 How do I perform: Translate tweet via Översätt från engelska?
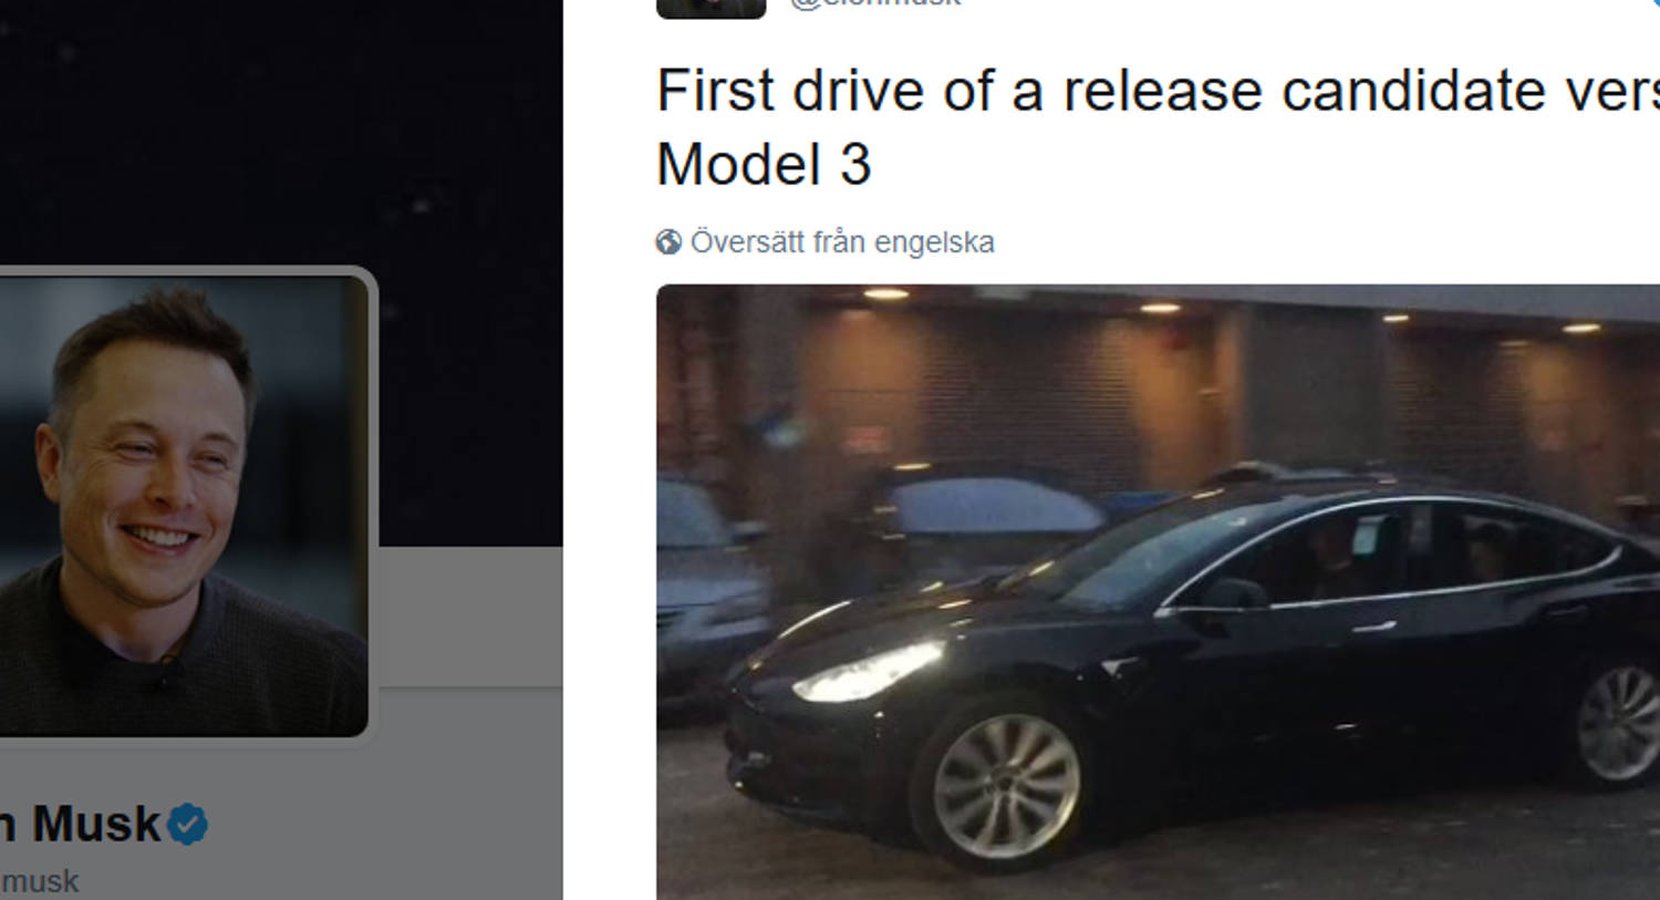[842, 242]
